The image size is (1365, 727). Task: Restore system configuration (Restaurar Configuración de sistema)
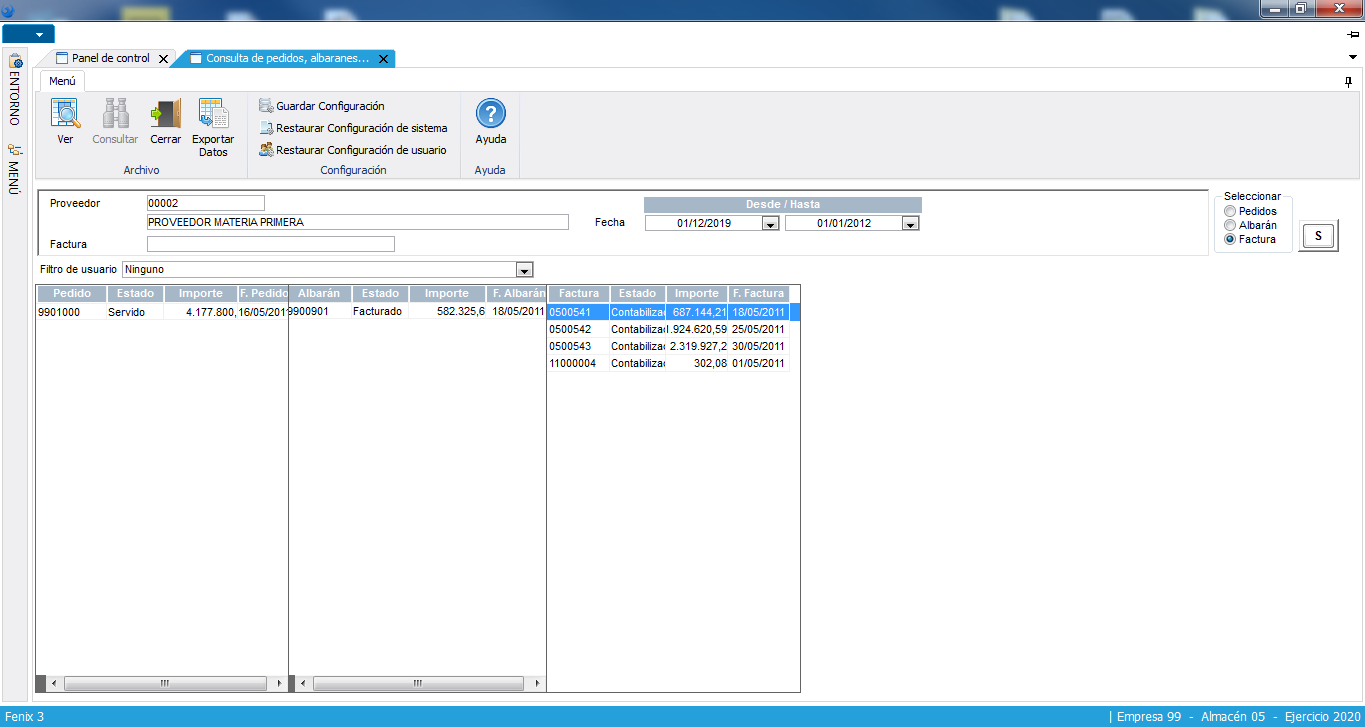click(361, 128)
